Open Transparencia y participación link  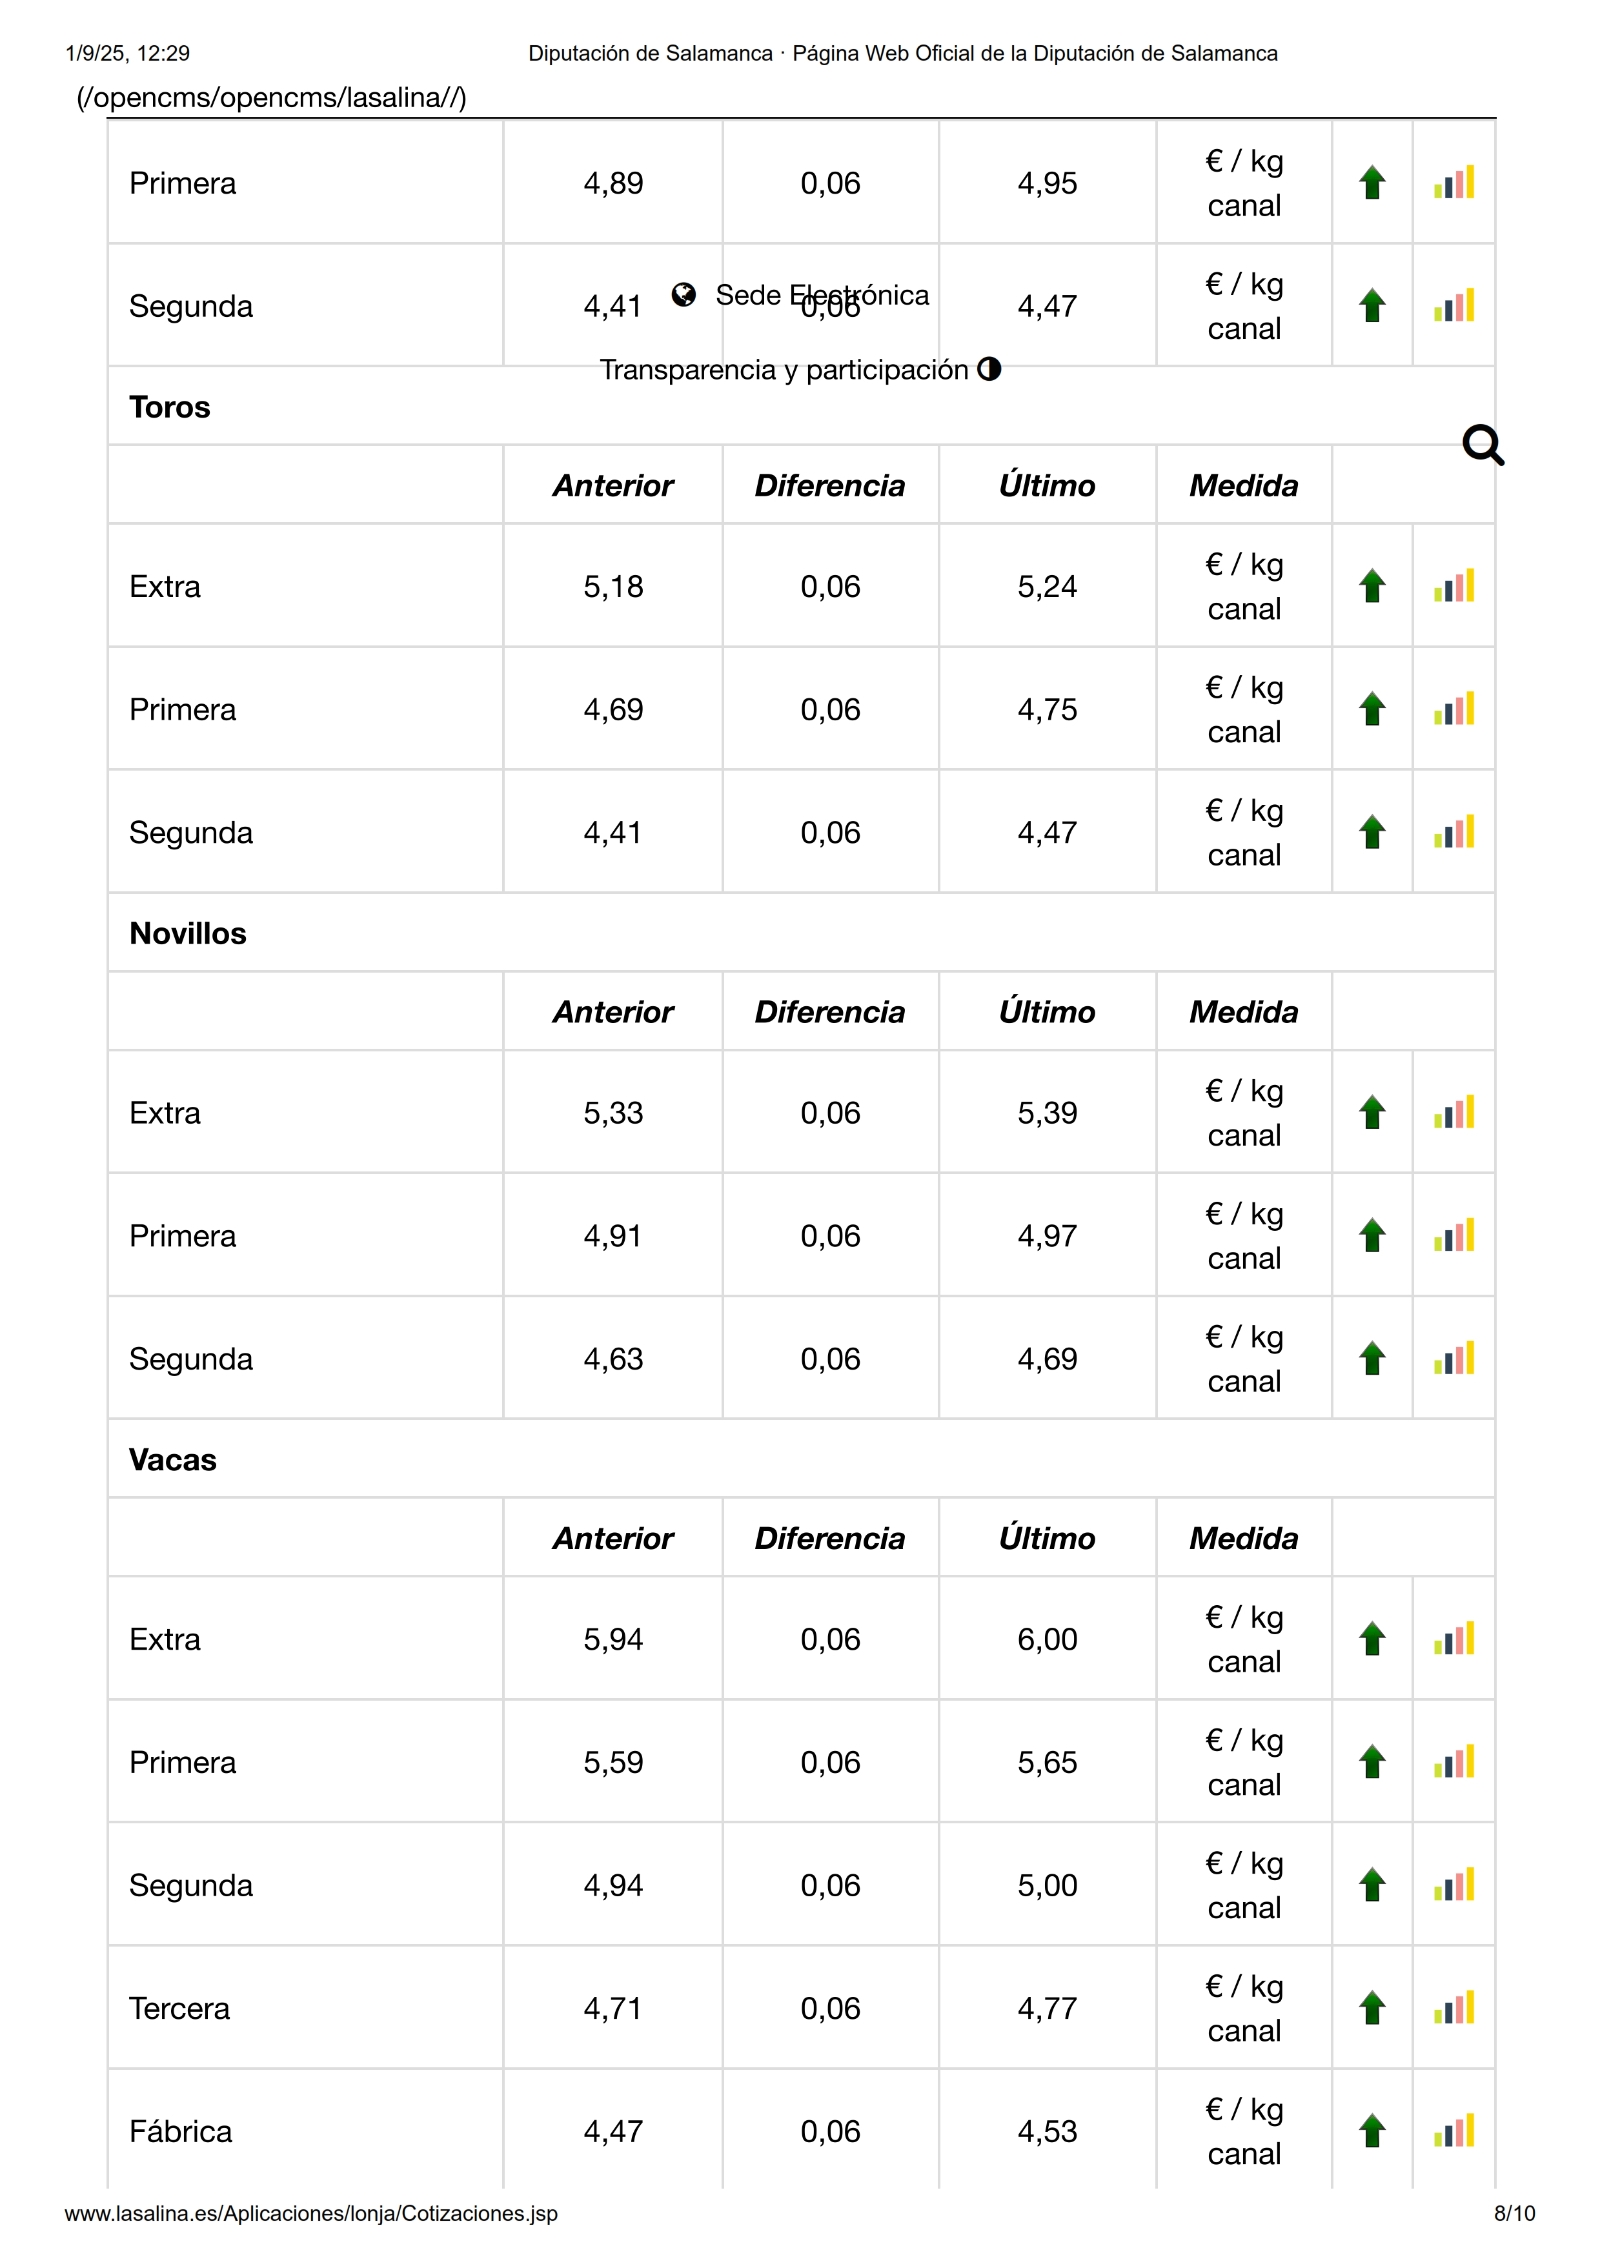coord(784,370)
